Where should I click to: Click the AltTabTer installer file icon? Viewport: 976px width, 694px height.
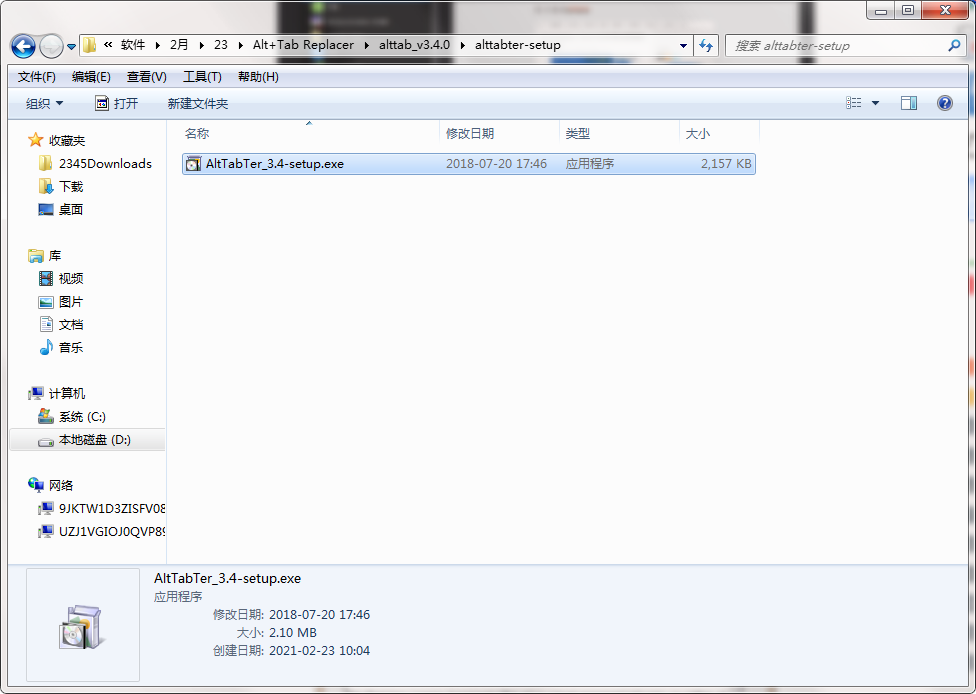(x=194, y=164)
